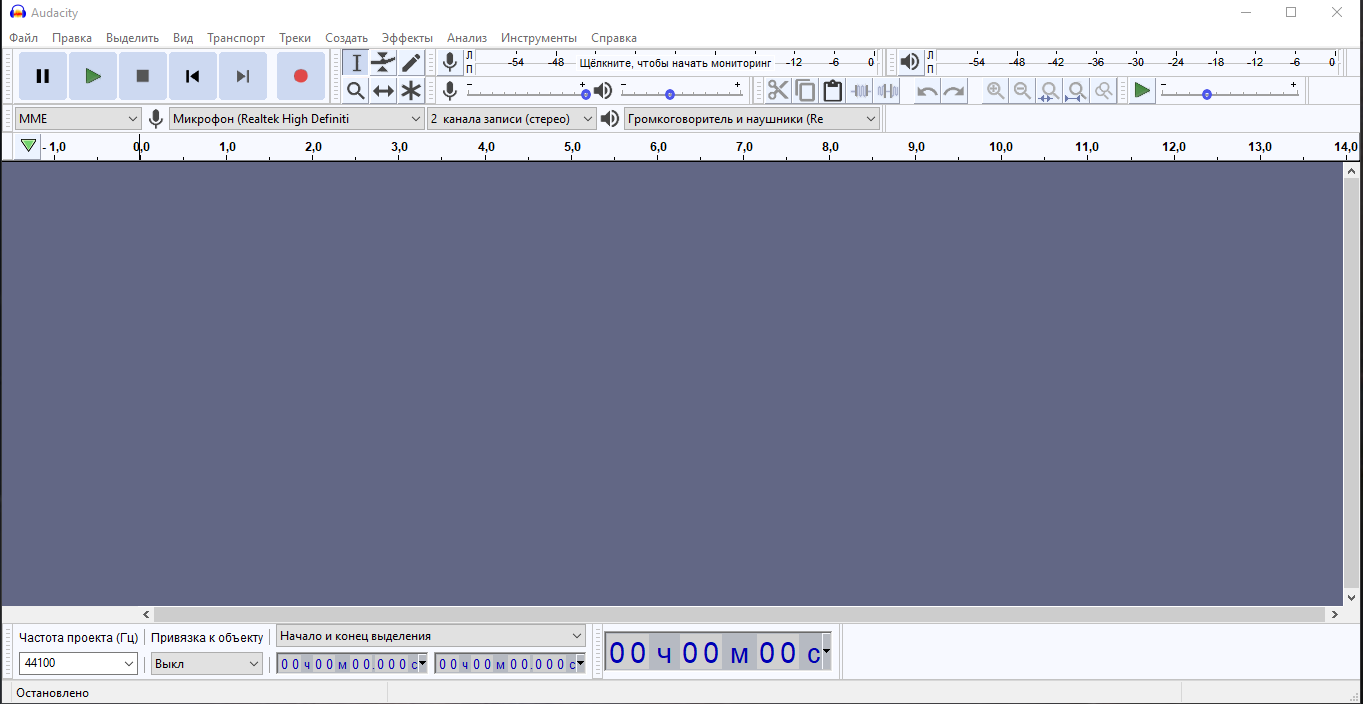Skip to start of the project
This screenshot has width=1363, height=704.
(x=193, y=76)
